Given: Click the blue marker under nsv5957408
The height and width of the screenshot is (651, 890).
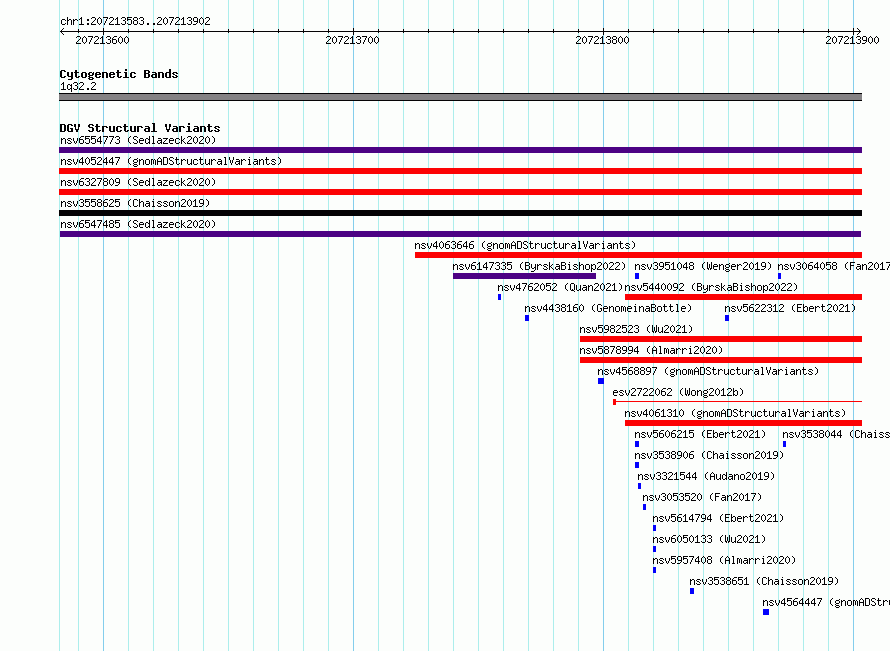Looking at the screenshot, I should tap(654, 570).
